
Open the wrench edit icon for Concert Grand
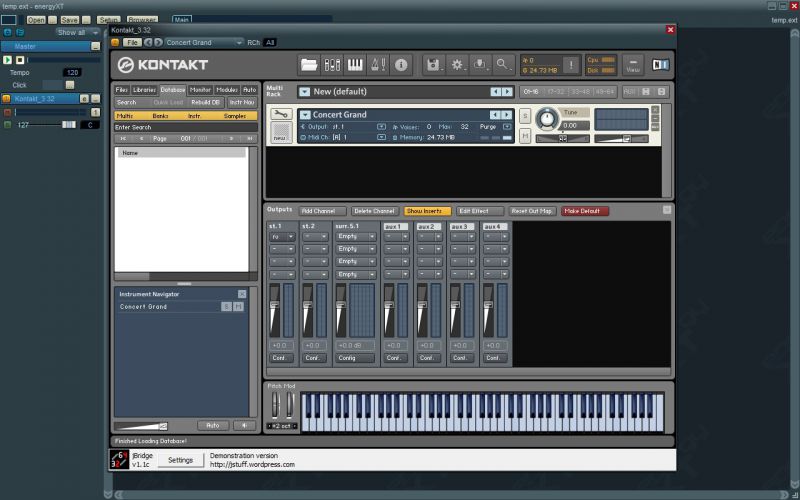click(281, 114)
